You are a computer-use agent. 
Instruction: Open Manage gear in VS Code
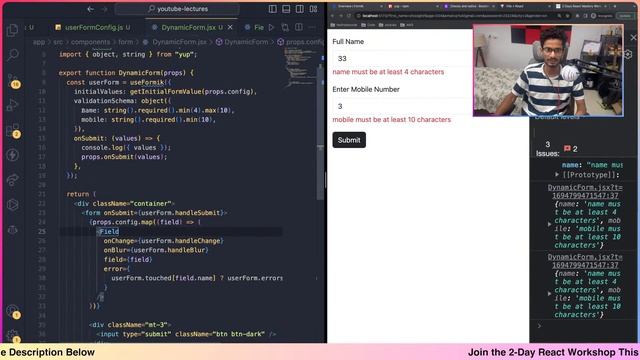pos(13,336)
